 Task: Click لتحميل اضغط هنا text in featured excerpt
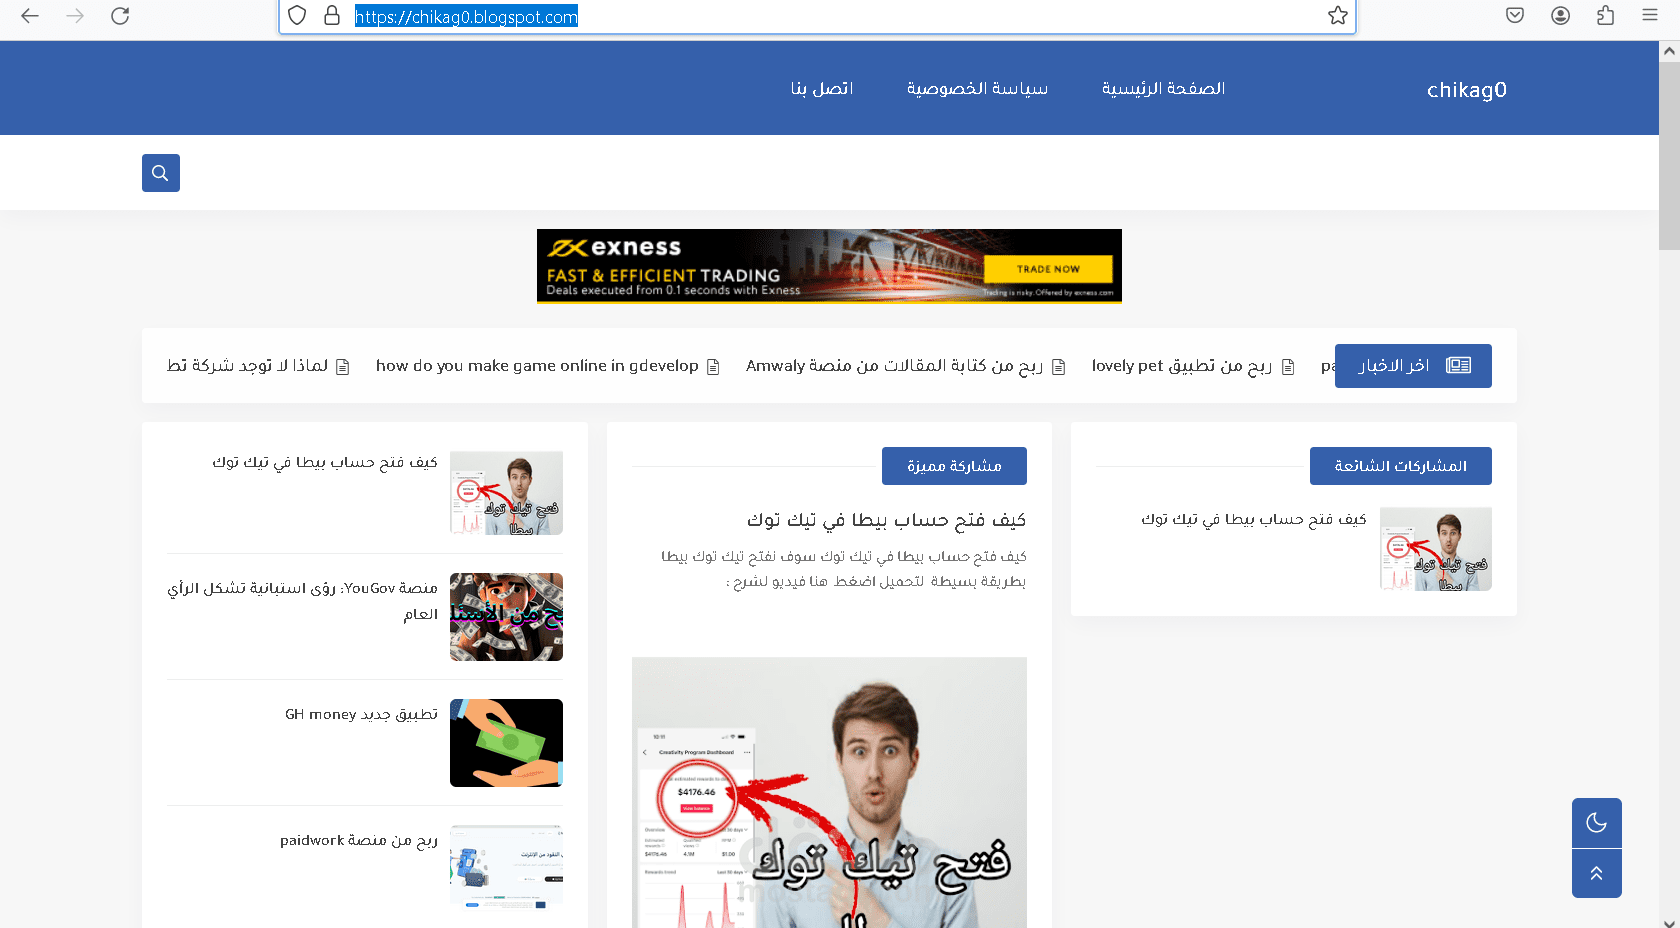pos(871,581)
